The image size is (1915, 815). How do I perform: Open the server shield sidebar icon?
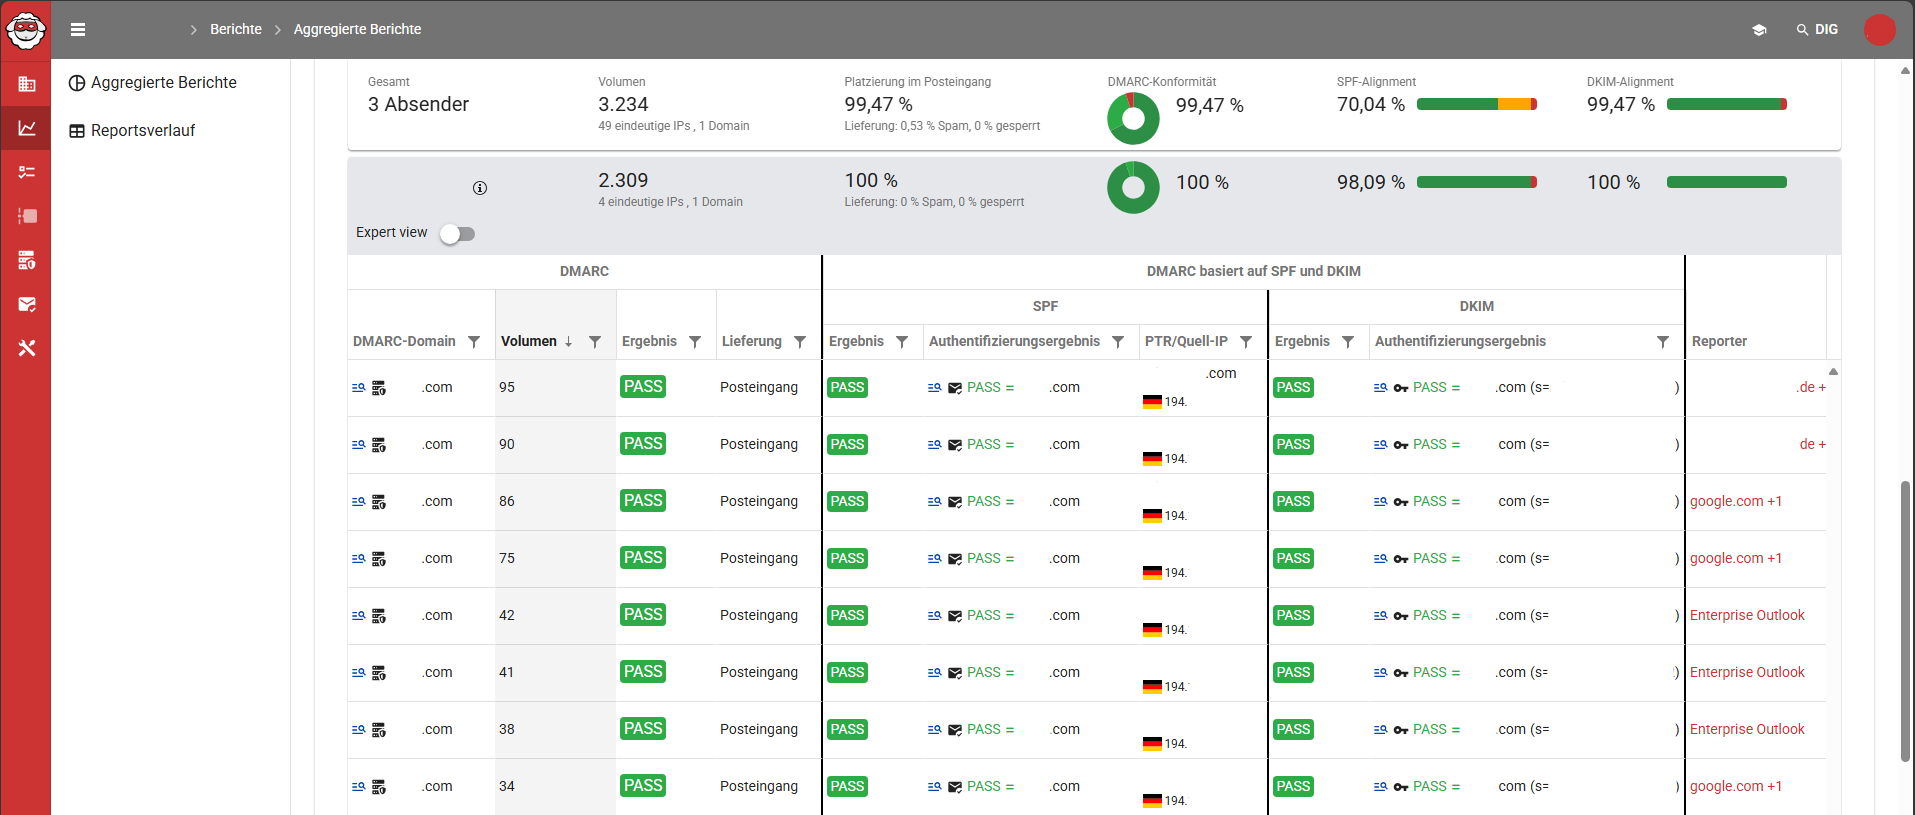[x=27, y=260]
